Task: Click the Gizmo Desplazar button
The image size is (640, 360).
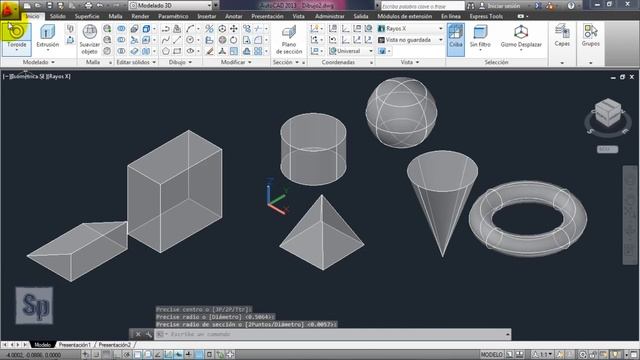Action: click(x=521, y=37)
